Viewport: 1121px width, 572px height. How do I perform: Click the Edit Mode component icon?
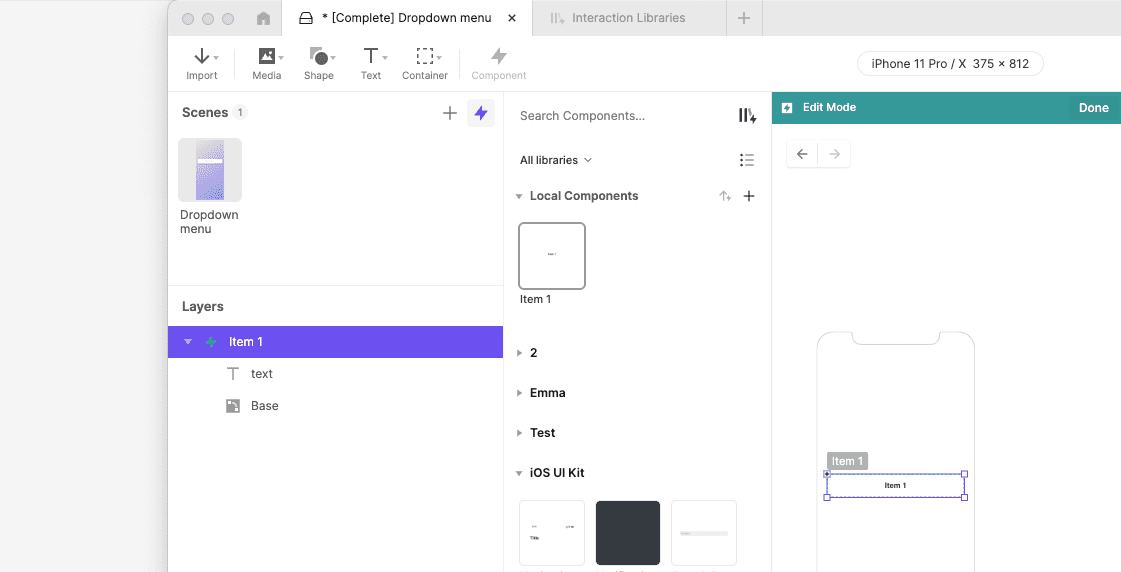coord(787,108)
